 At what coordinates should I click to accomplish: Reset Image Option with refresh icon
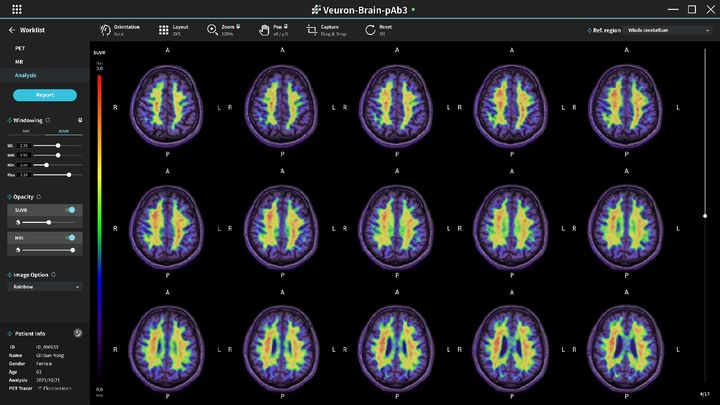tap(53, 275)
